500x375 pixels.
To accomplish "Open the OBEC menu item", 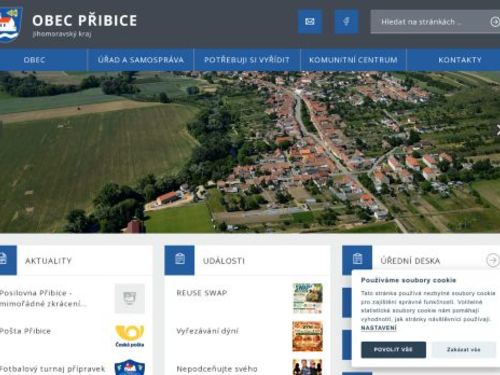I will (x=34, y=60).
